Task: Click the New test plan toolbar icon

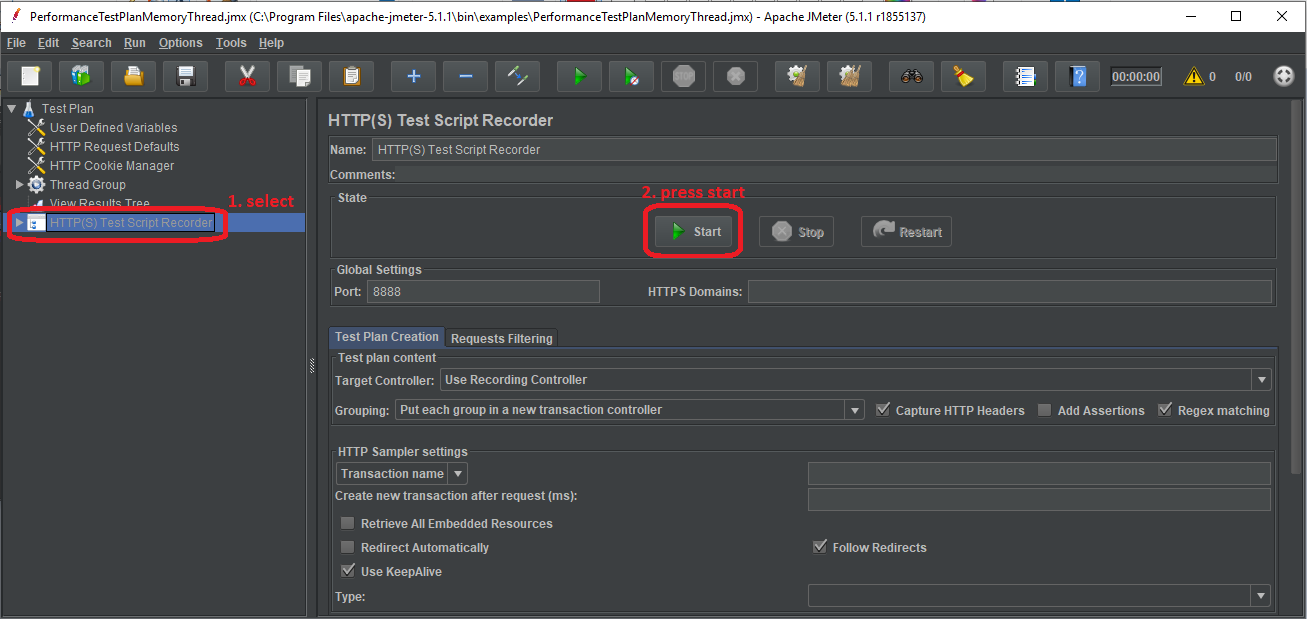Action: coord(30,76)
